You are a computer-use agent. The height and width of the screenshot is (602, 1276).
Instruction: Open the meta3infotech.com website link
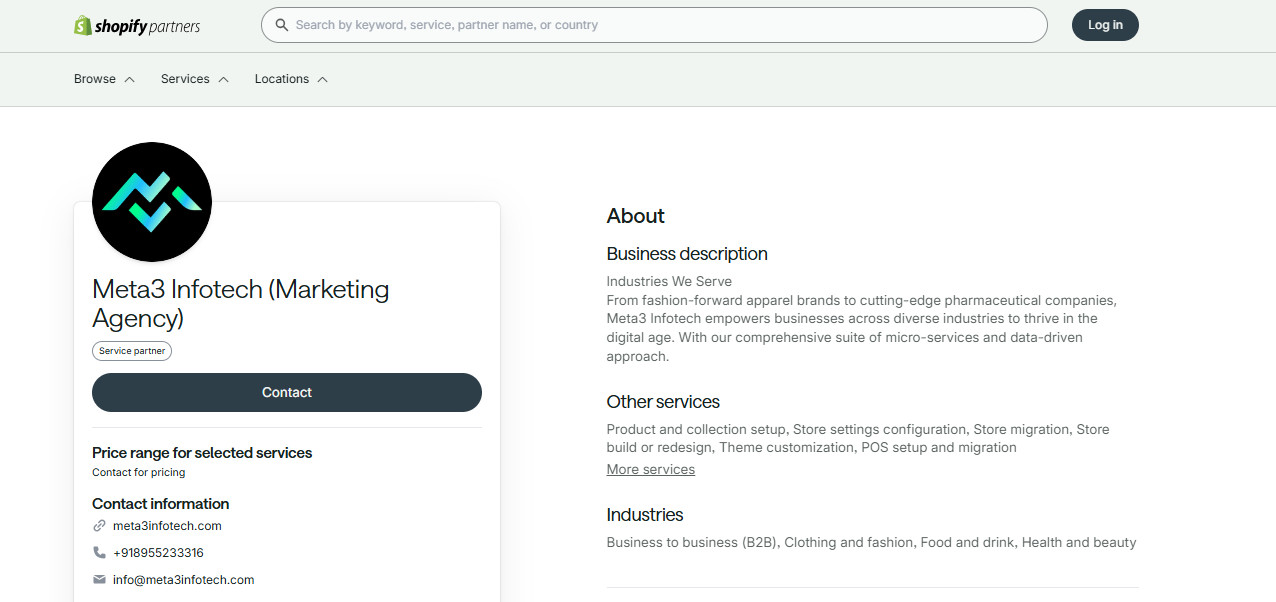pyautogui.click(x=167, y=526)
